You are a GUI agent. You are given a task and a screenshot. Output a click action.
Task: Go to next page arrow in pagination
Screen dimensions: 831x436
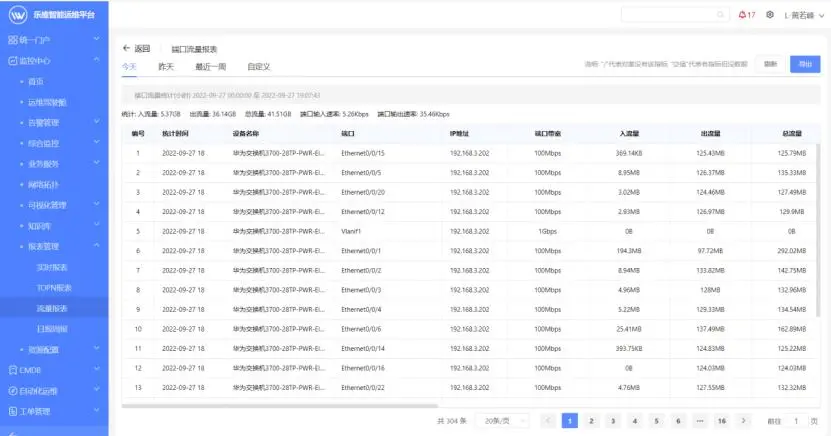click(744, 421)
